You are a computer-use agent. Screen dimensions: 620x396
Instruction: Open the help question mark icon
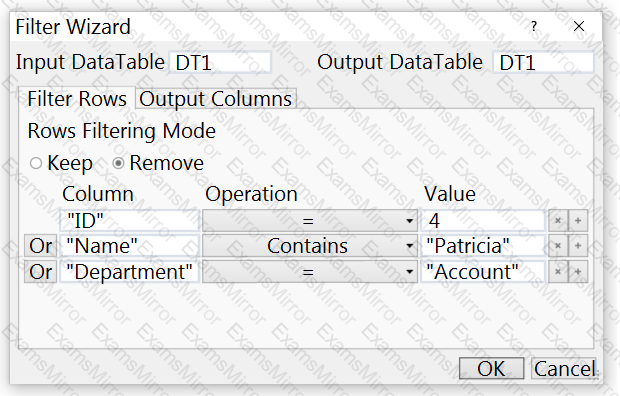click(x=534, y=27)
